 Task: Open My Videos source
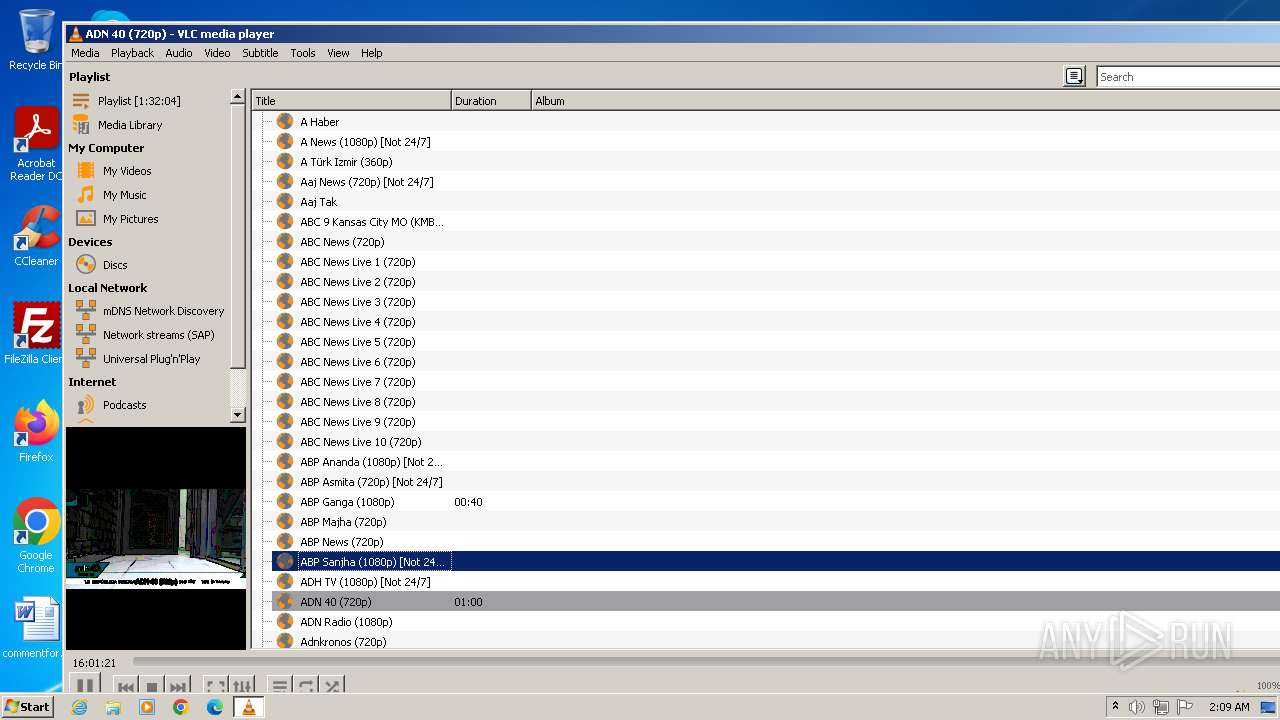coord(127,171)
